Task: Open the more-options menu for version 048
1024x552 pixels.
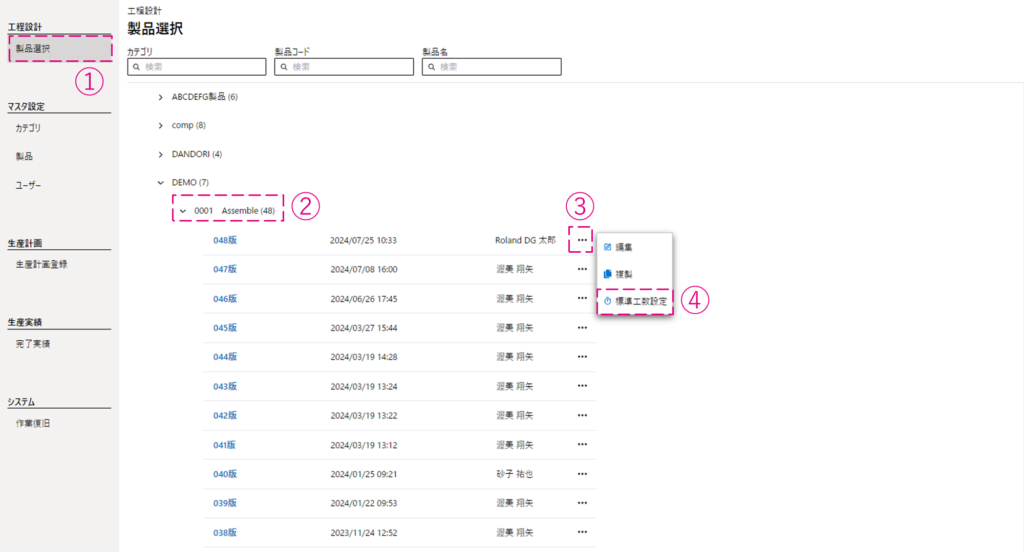Action: (x=581, y=240)
